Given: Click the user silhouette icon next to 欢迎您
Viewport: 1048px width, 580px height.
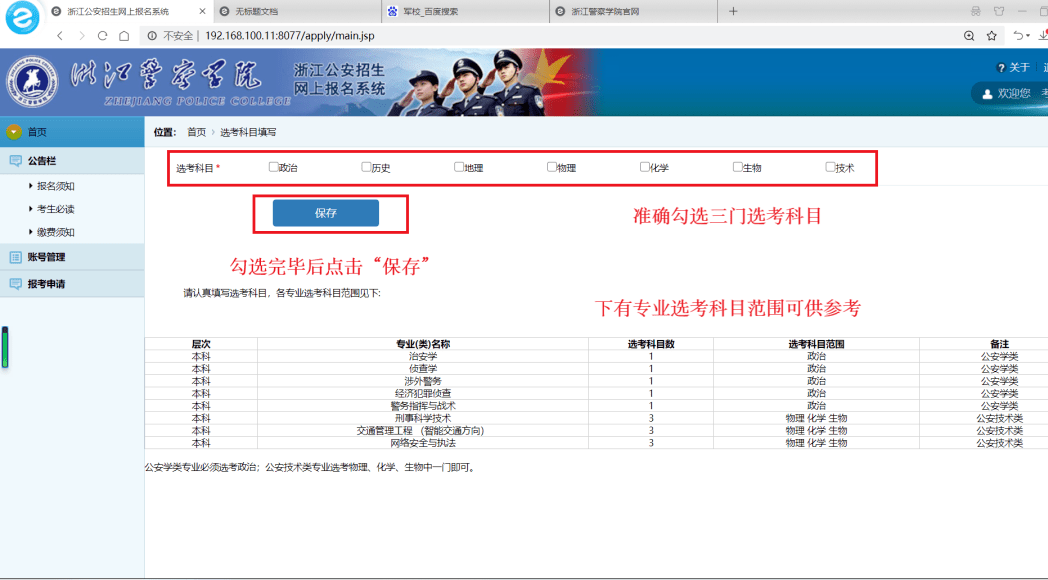Looking at the screenshot, I should coord(986,93).
